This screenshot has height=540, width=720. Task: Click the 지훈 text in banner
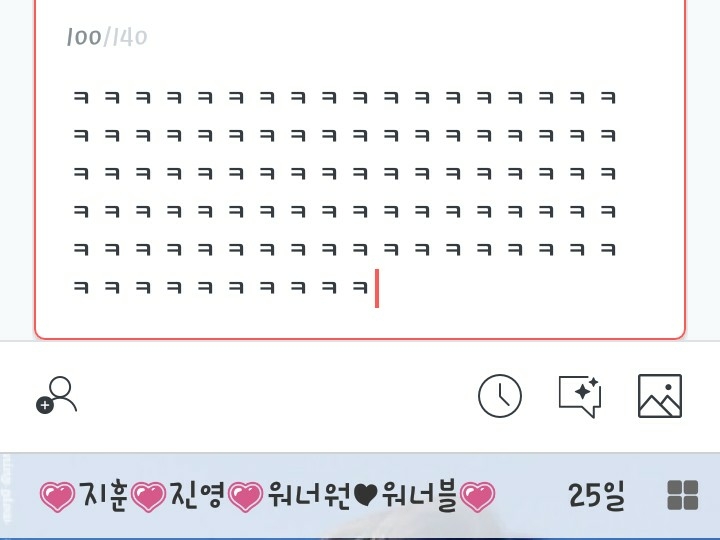tap(103, 496)
